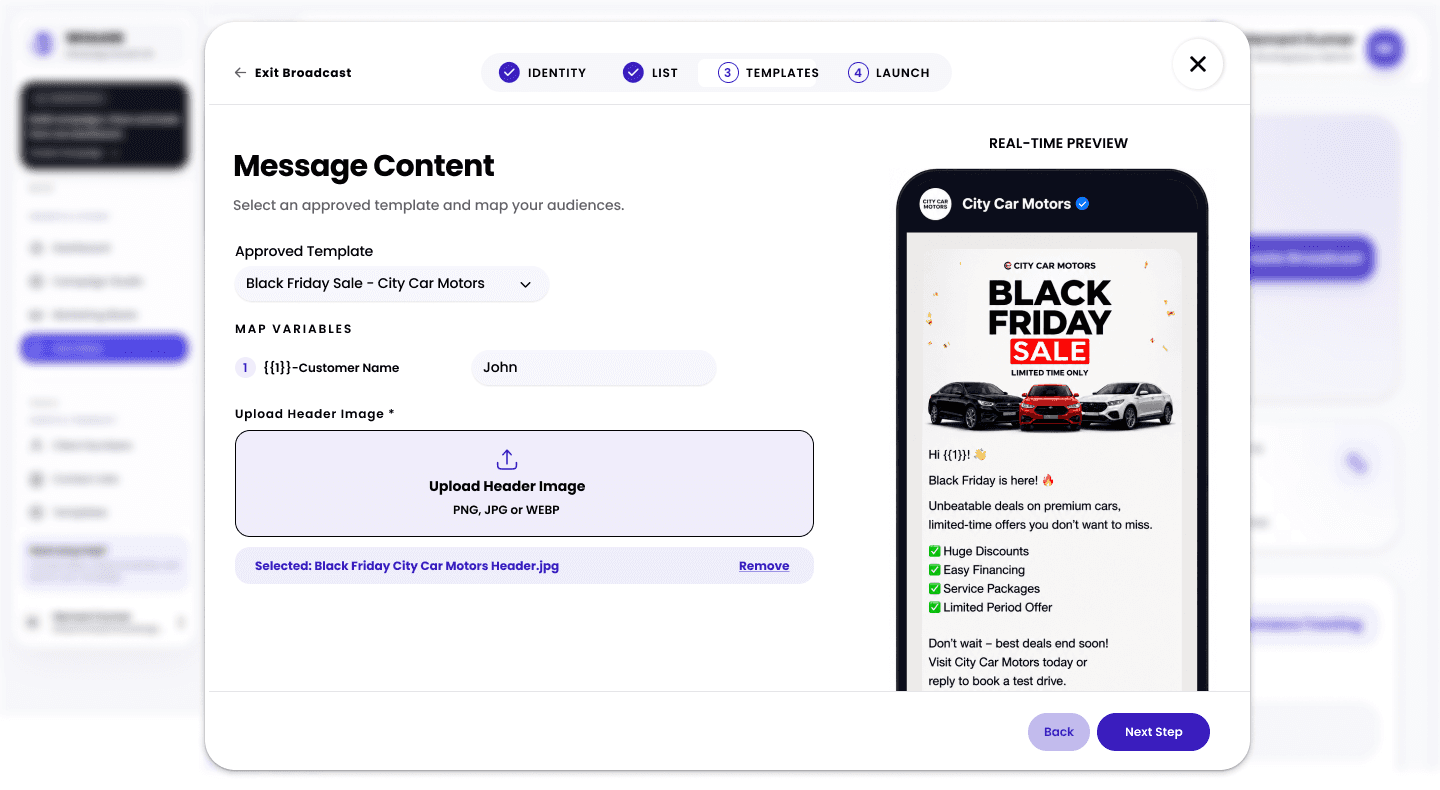This screenshot has width=1440, height=790.
Task: Click the variable number 1 badge
Action: pos(245,368)
